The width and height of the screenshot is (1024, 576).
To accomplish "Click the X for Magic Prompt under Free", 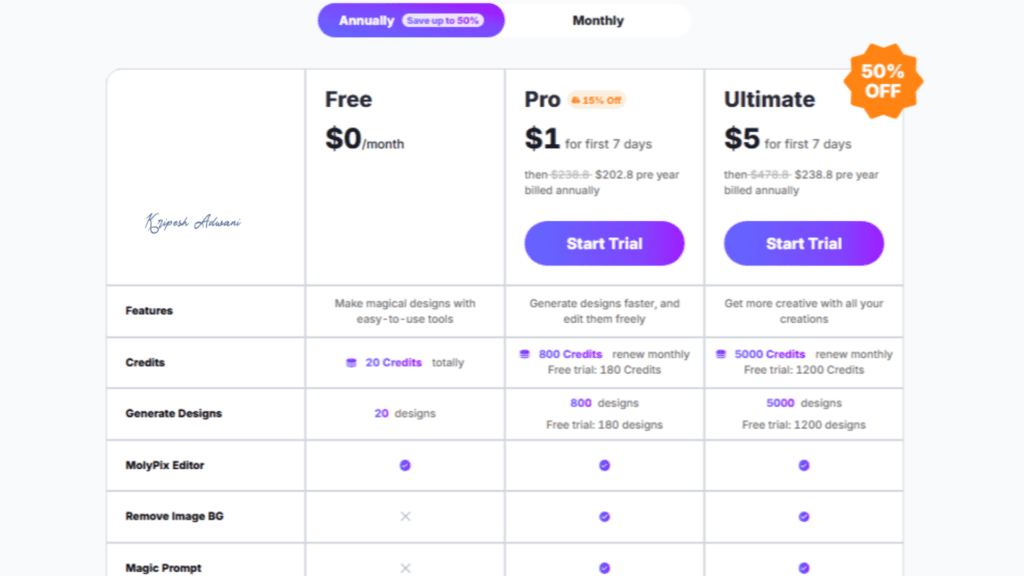I will click(x=404, y=567).
